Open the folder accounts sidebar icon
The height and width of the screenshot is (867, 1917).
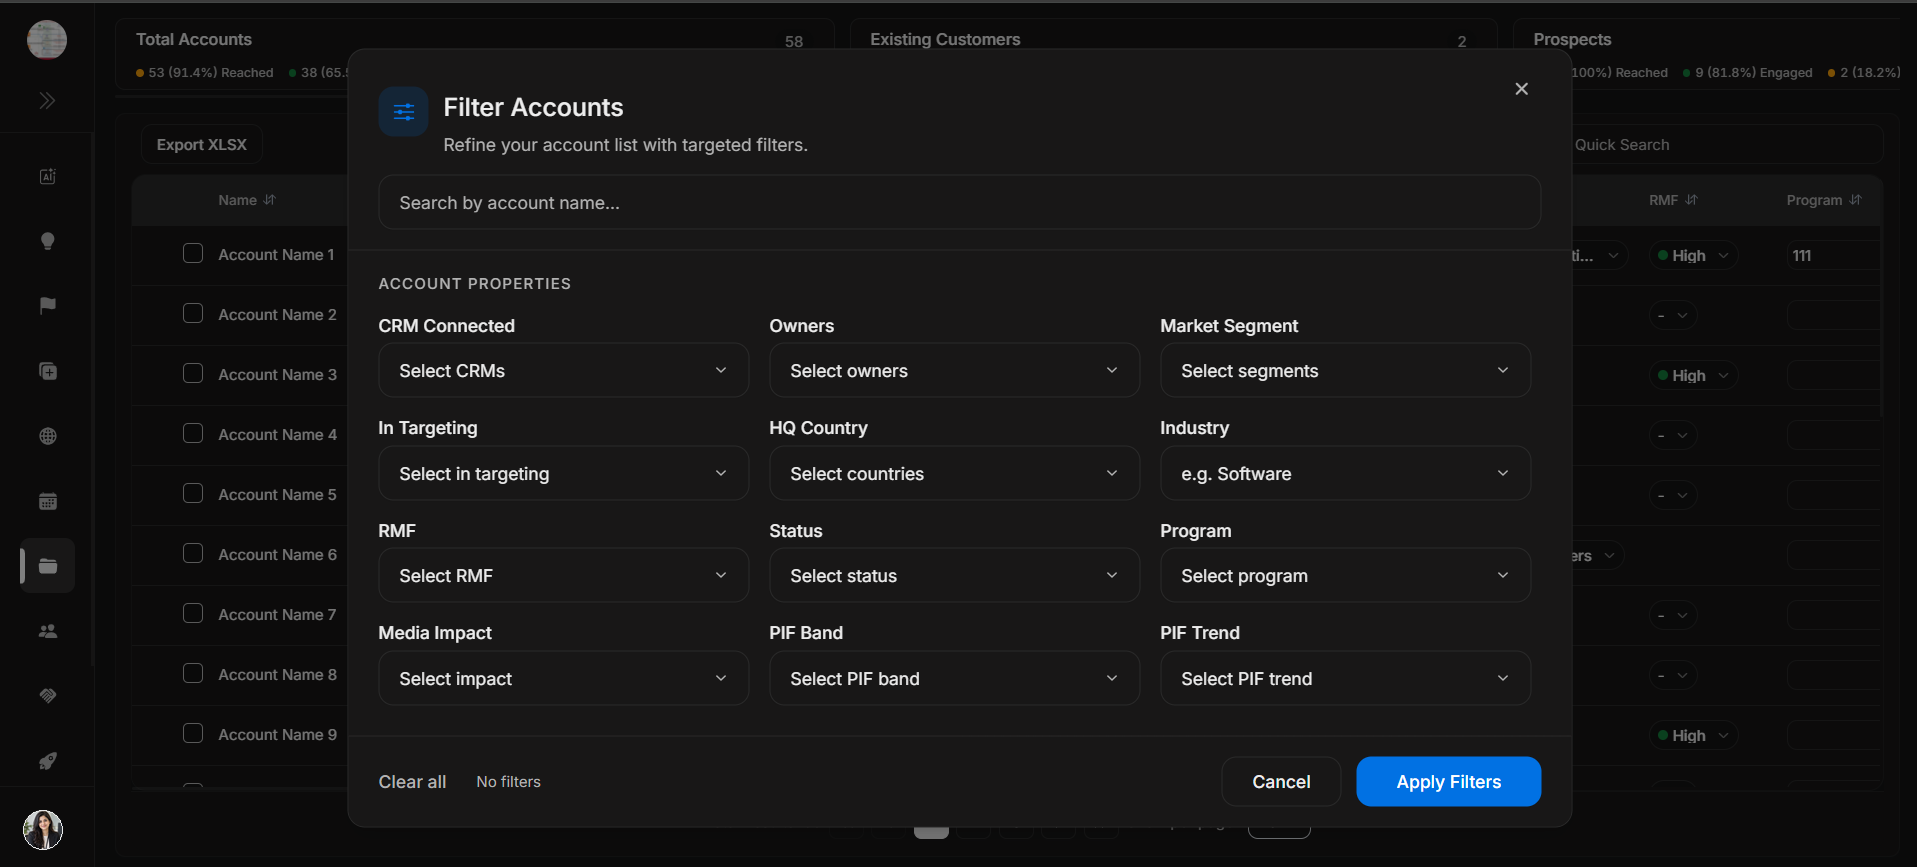(47, 566)
